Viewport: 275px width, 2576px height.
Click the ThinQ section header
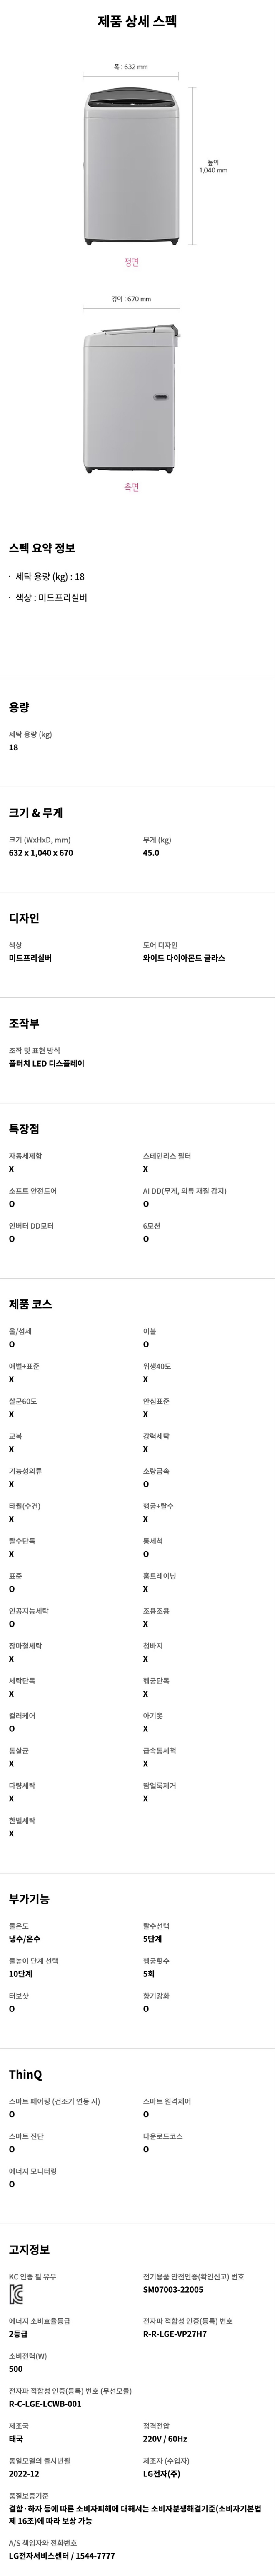click(x=26, y=2074)
